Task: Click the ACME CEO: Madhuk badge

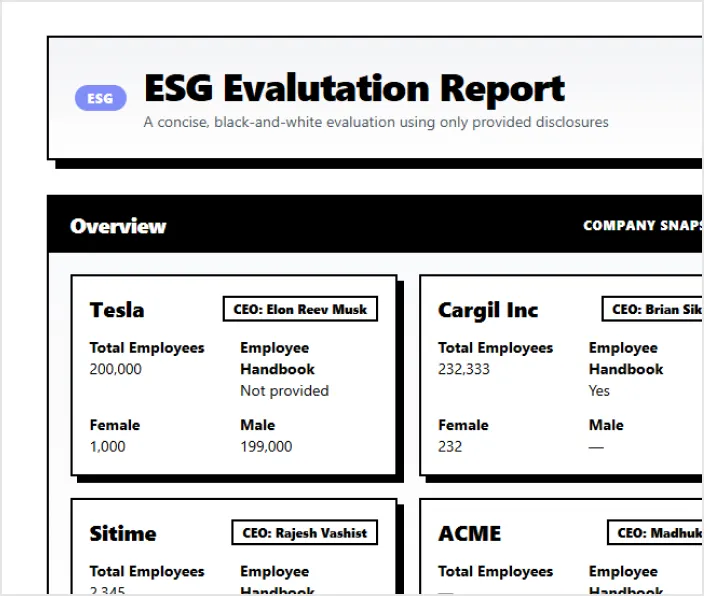Action: click(655, 533)
